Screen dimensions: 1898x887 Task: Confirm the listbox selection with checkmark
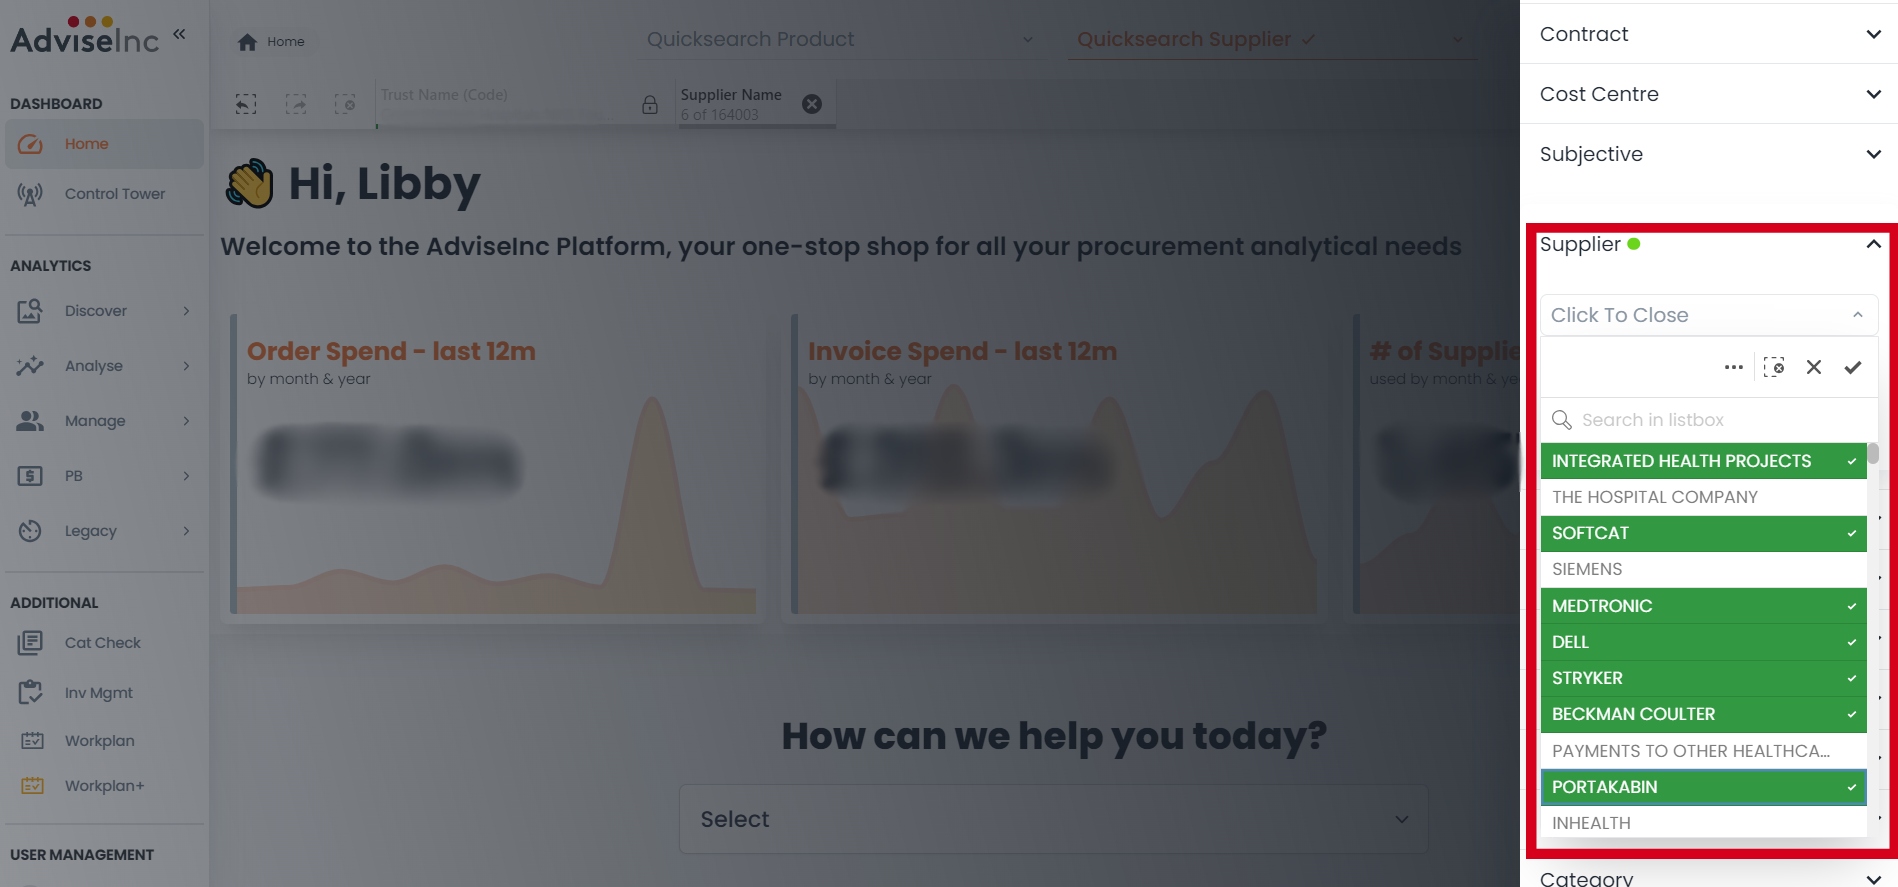click(x=1853, y=367)
